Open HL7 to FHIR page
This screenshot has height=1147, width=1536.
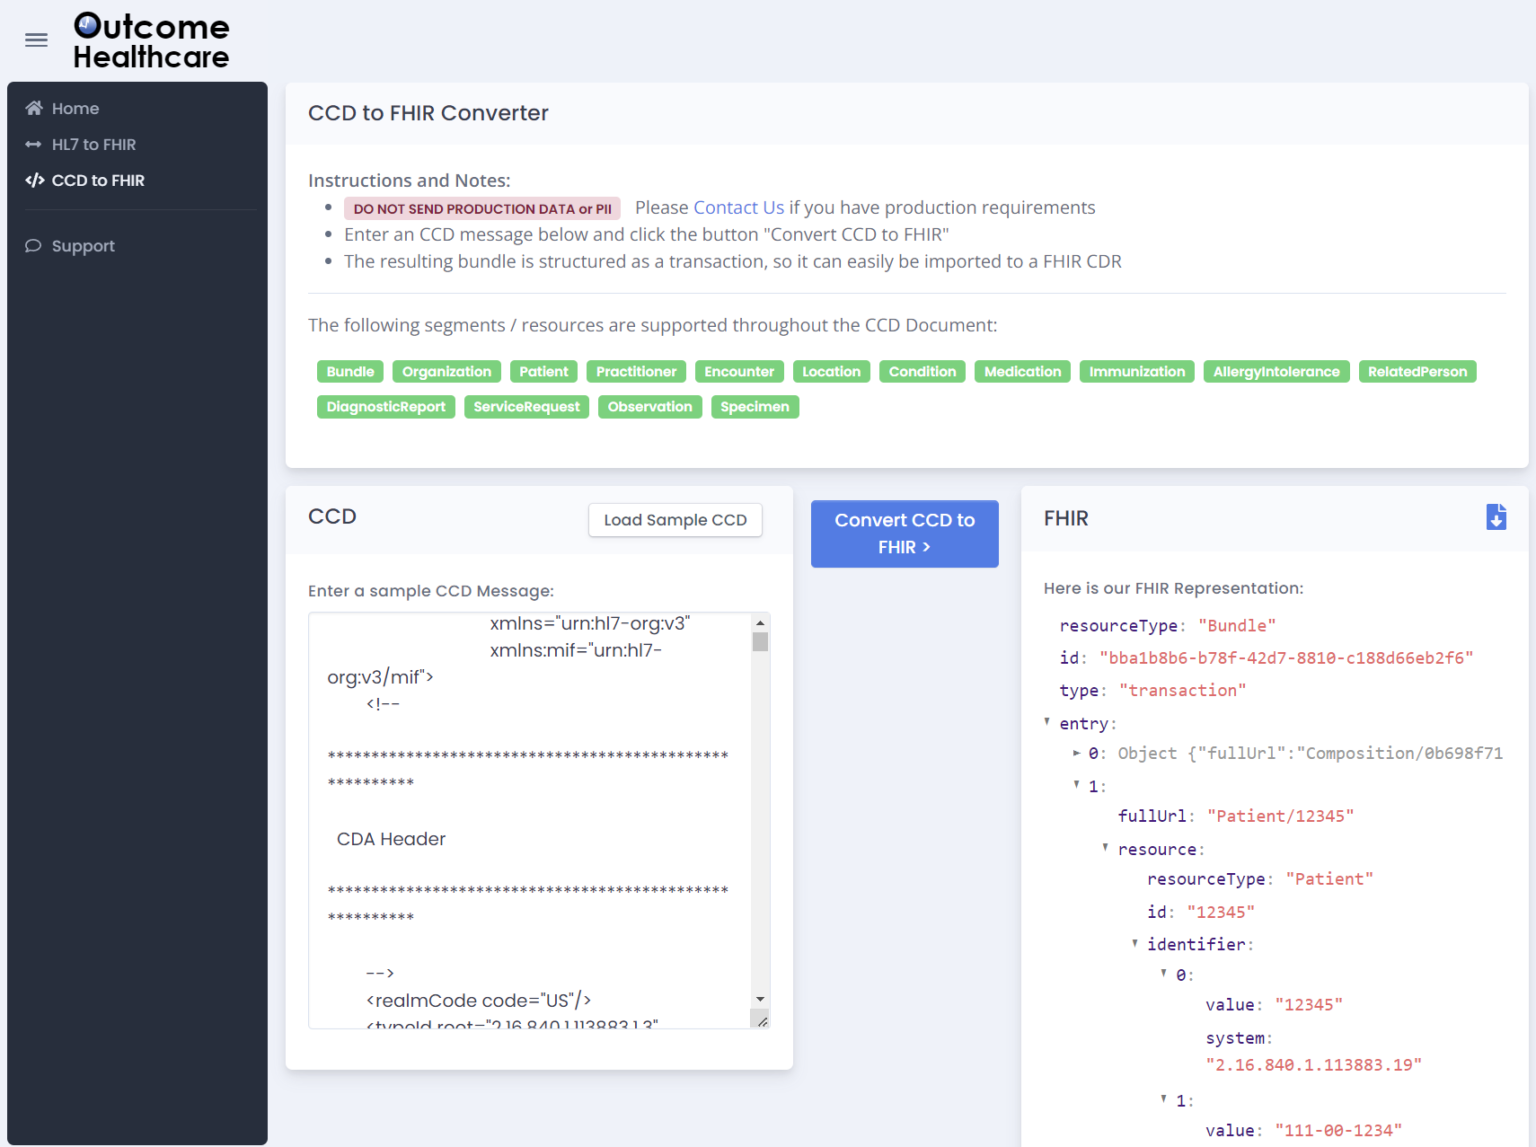pos(93,144)
